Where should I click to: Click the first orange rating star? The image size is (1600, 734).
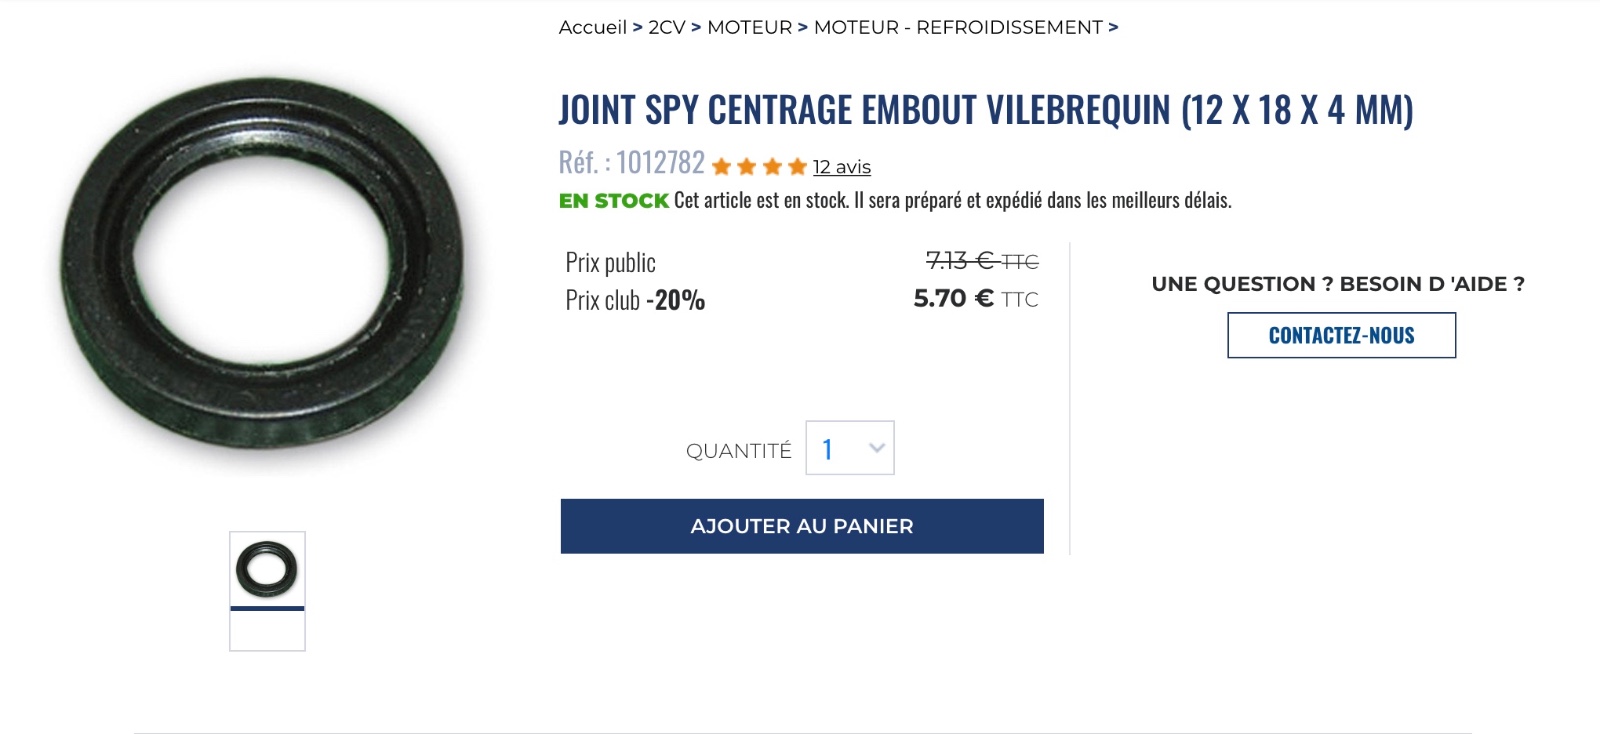click(721, 167)
